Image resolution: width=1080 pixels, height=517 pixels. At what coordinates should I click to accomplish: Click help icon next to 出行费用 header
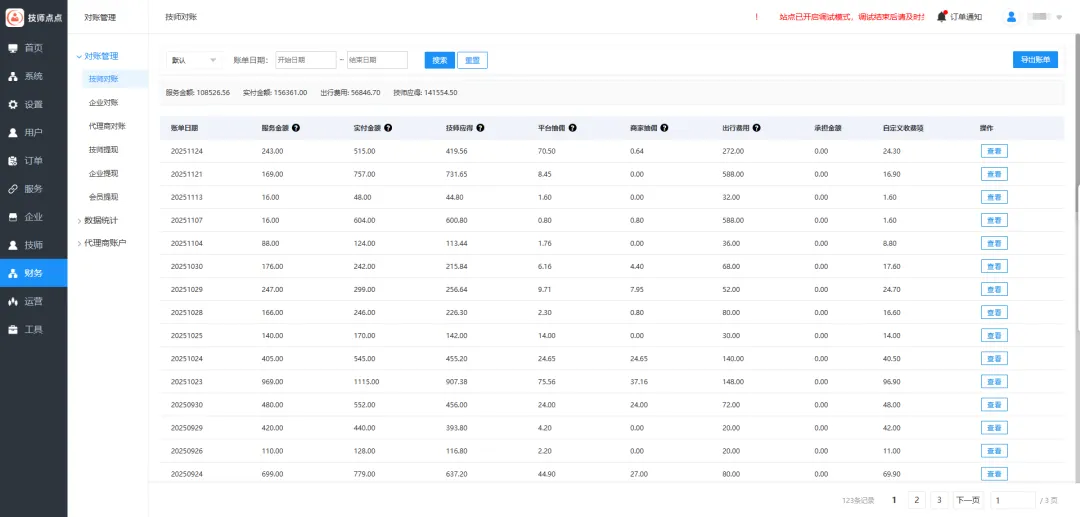coord(756,128)
